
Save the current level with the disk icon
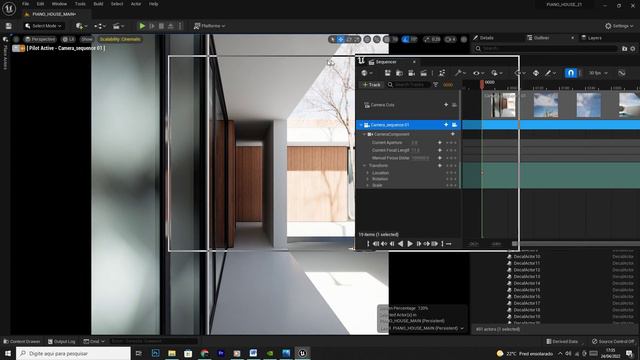coord(9,26)
